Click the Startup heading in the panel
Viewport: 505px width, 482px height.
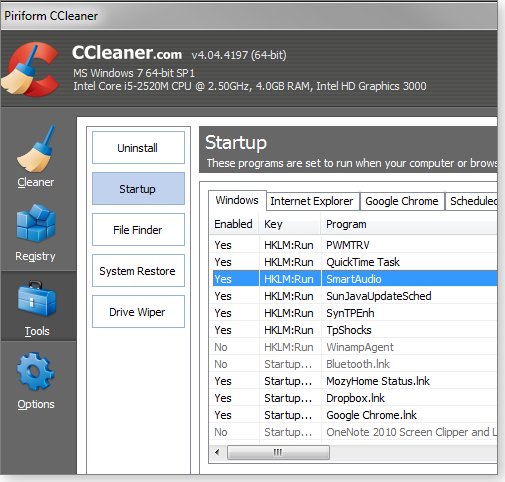tap(236, 143)
